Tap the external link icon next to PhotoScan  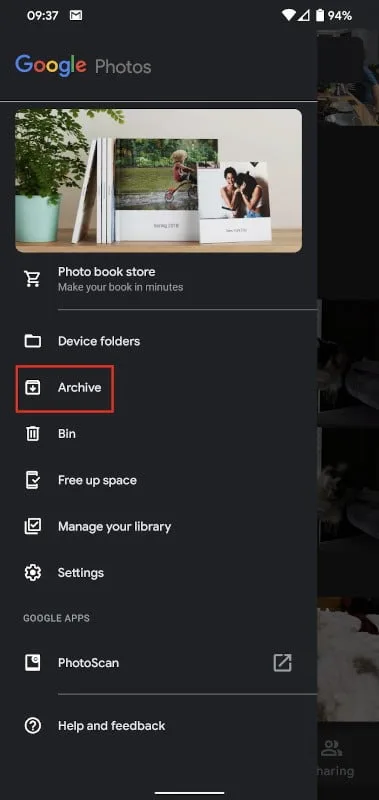point(283,663)
